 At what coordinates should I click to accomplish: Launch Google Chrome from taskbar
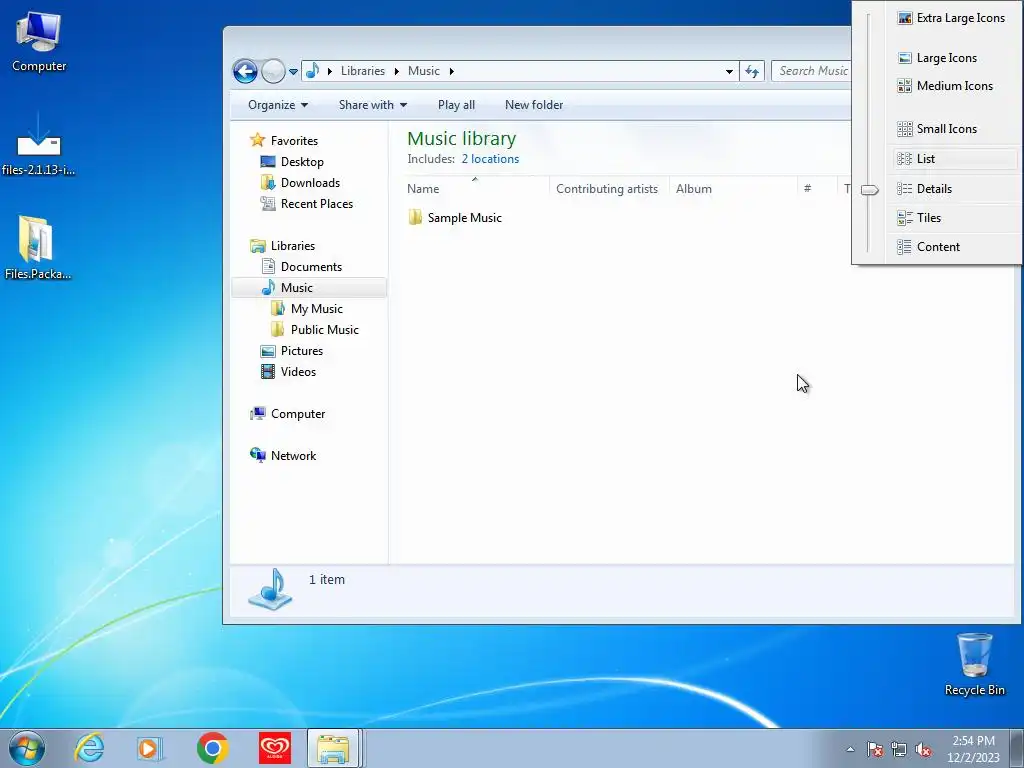tap(212, 748)
